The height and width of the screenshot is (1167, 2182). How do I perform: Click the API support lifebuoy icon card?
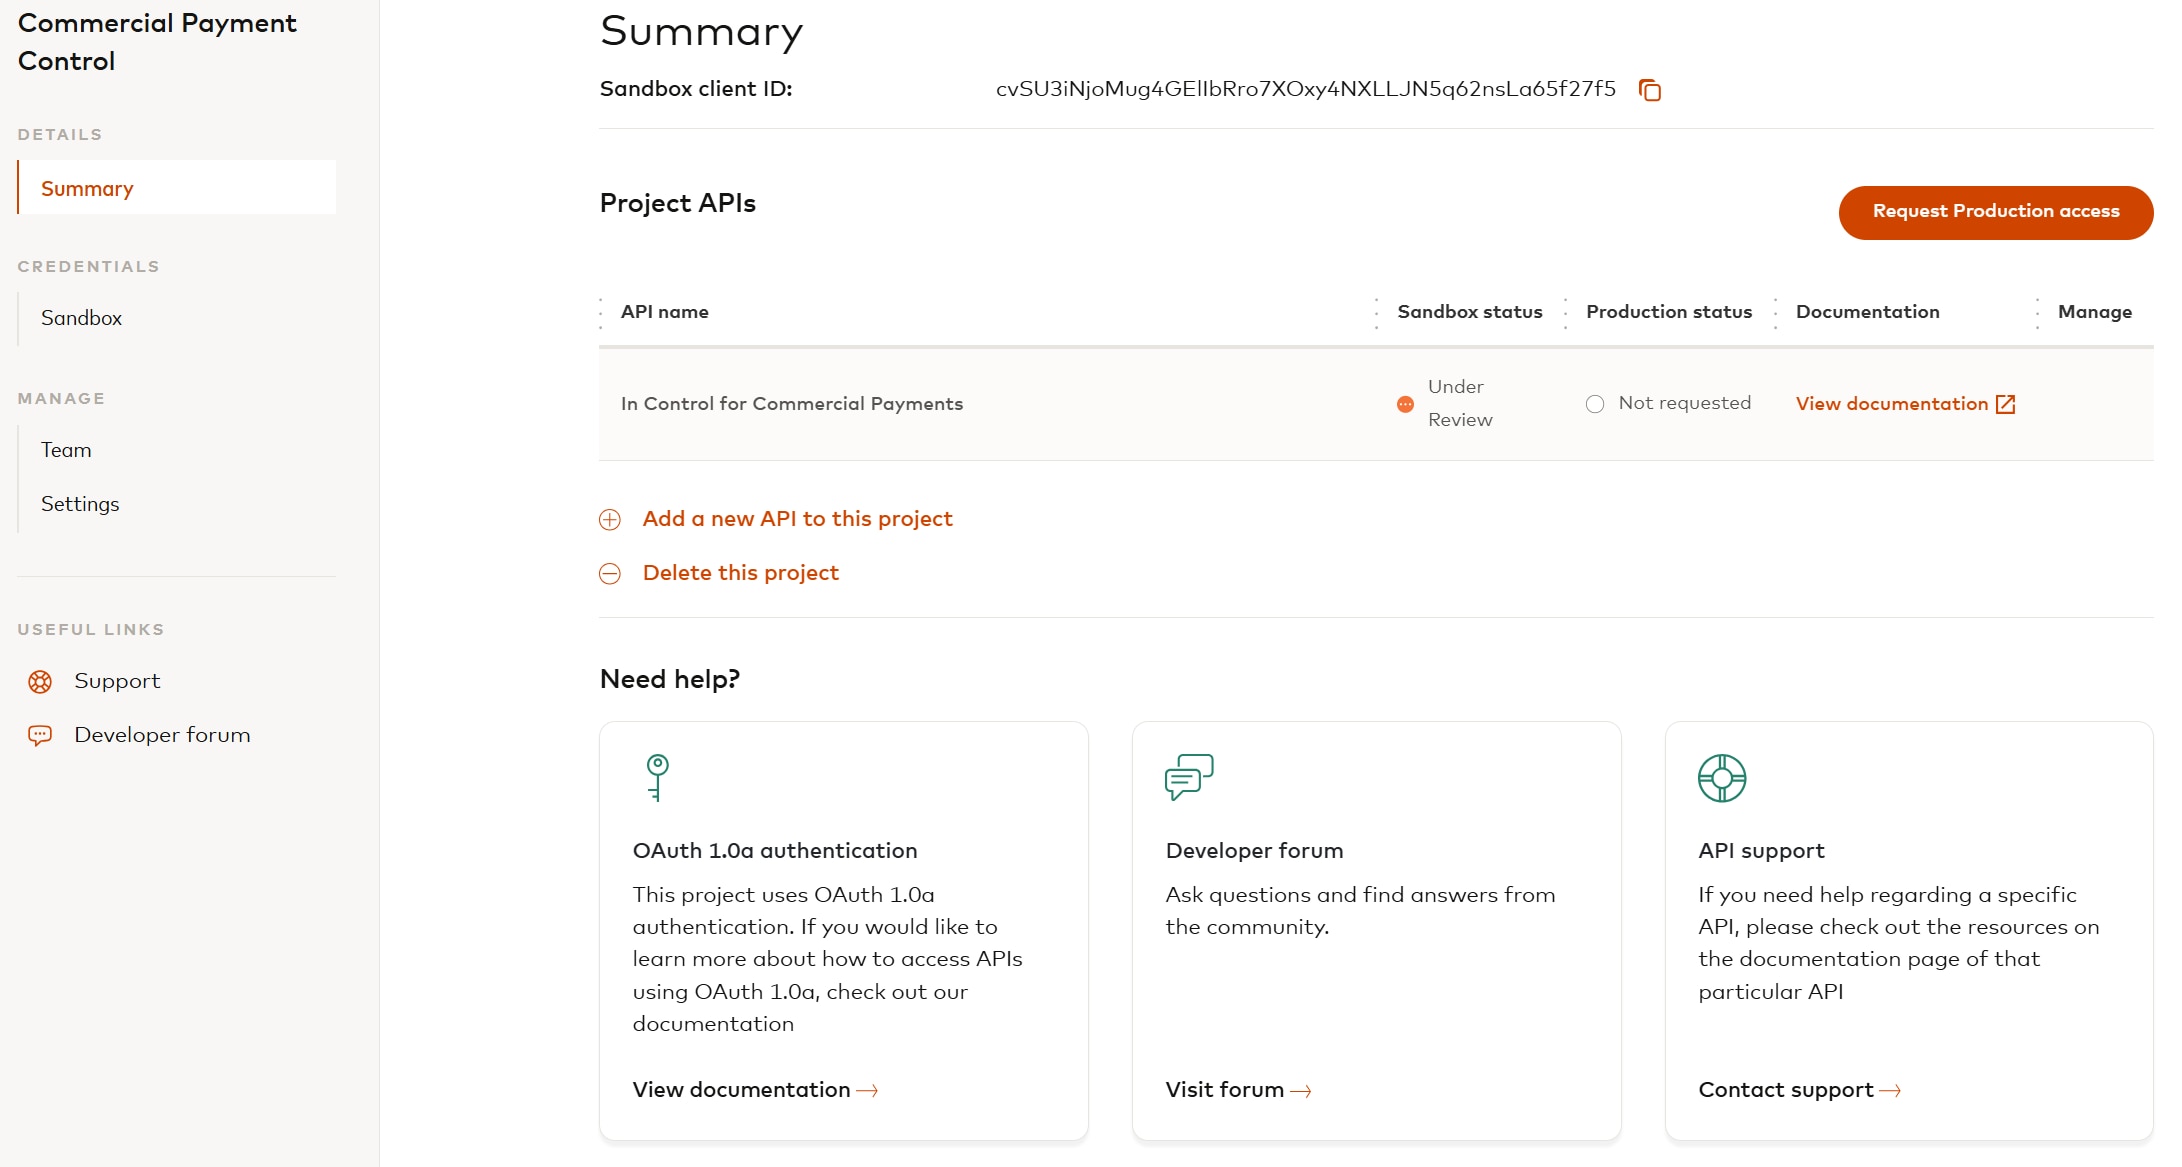[1722, 778]
